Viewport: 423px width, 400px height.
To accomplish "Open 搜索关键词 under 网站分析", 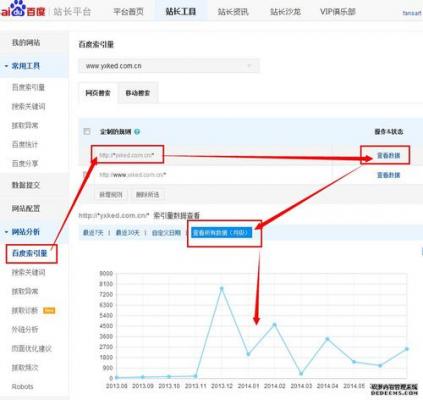I will pos(28,272).
